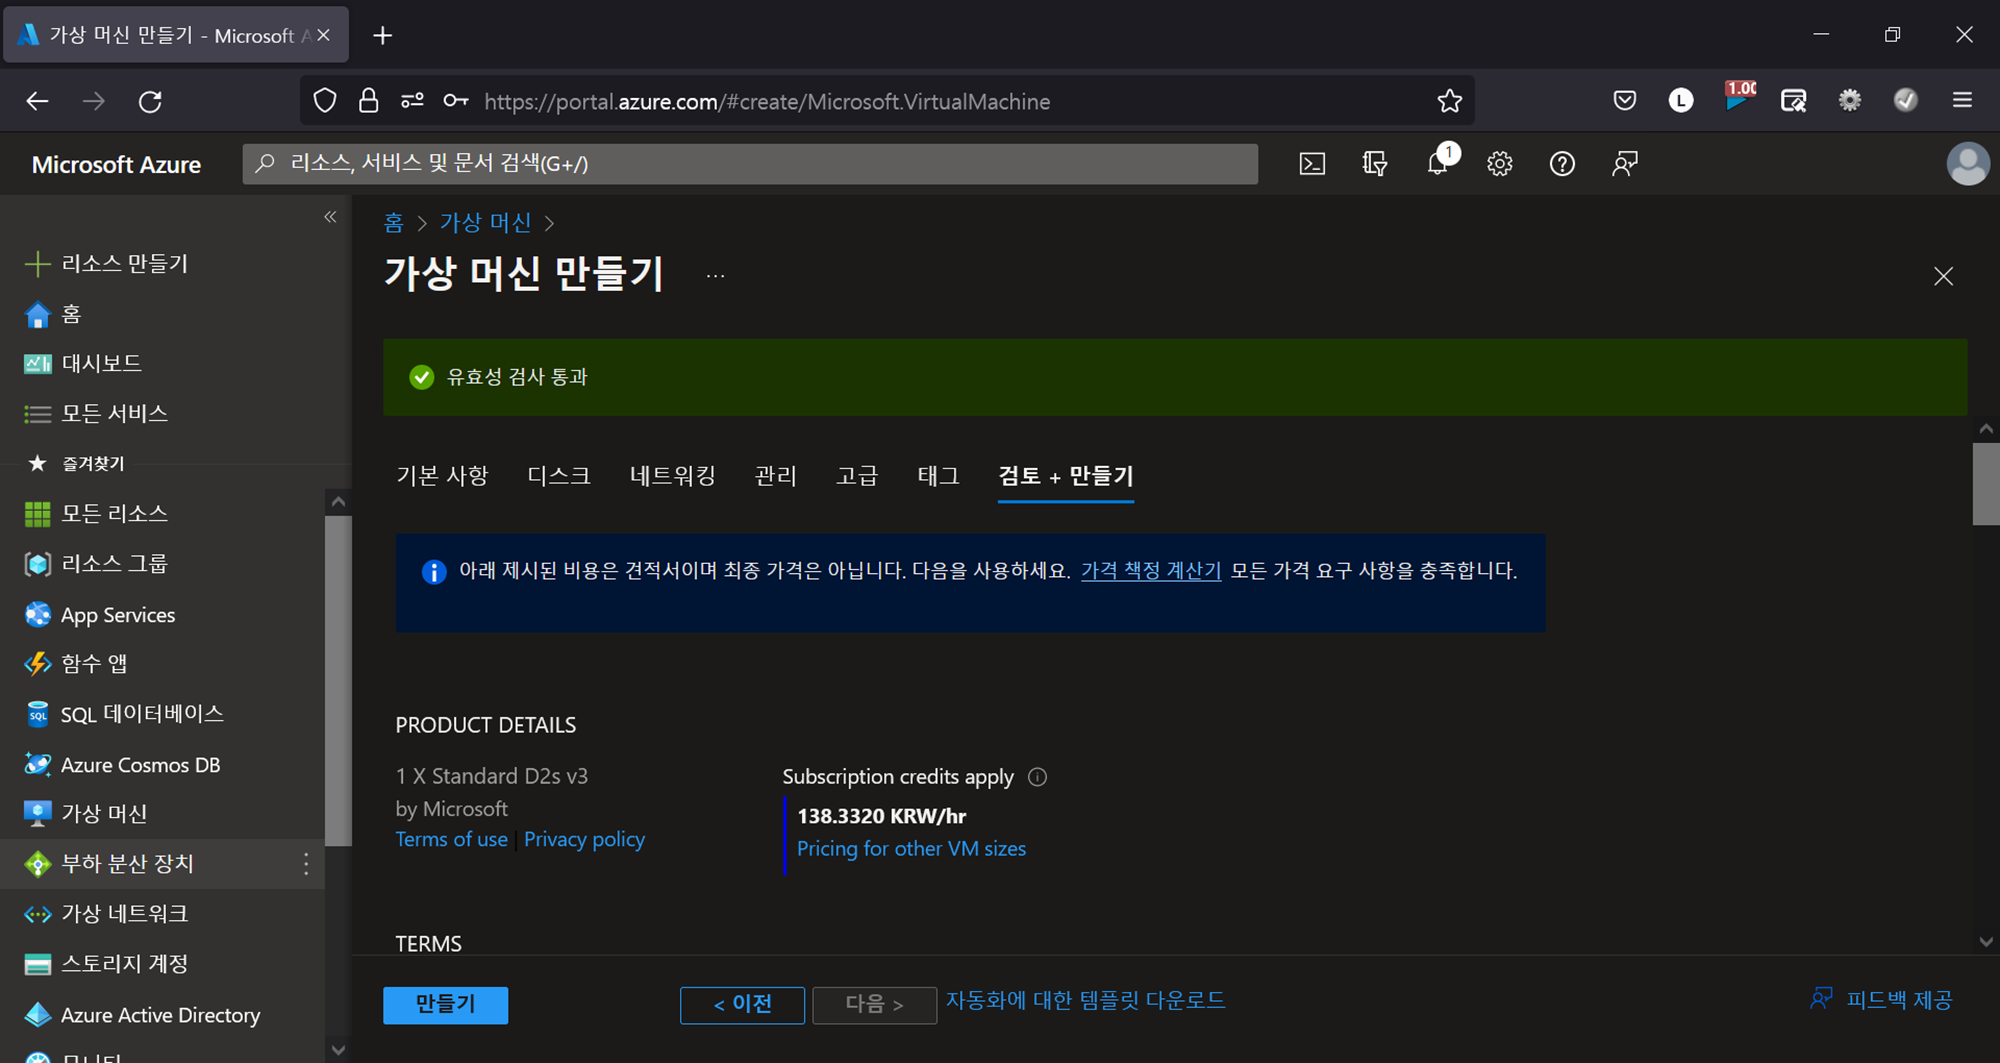Open account profile avatar

tap(1967, 164)
